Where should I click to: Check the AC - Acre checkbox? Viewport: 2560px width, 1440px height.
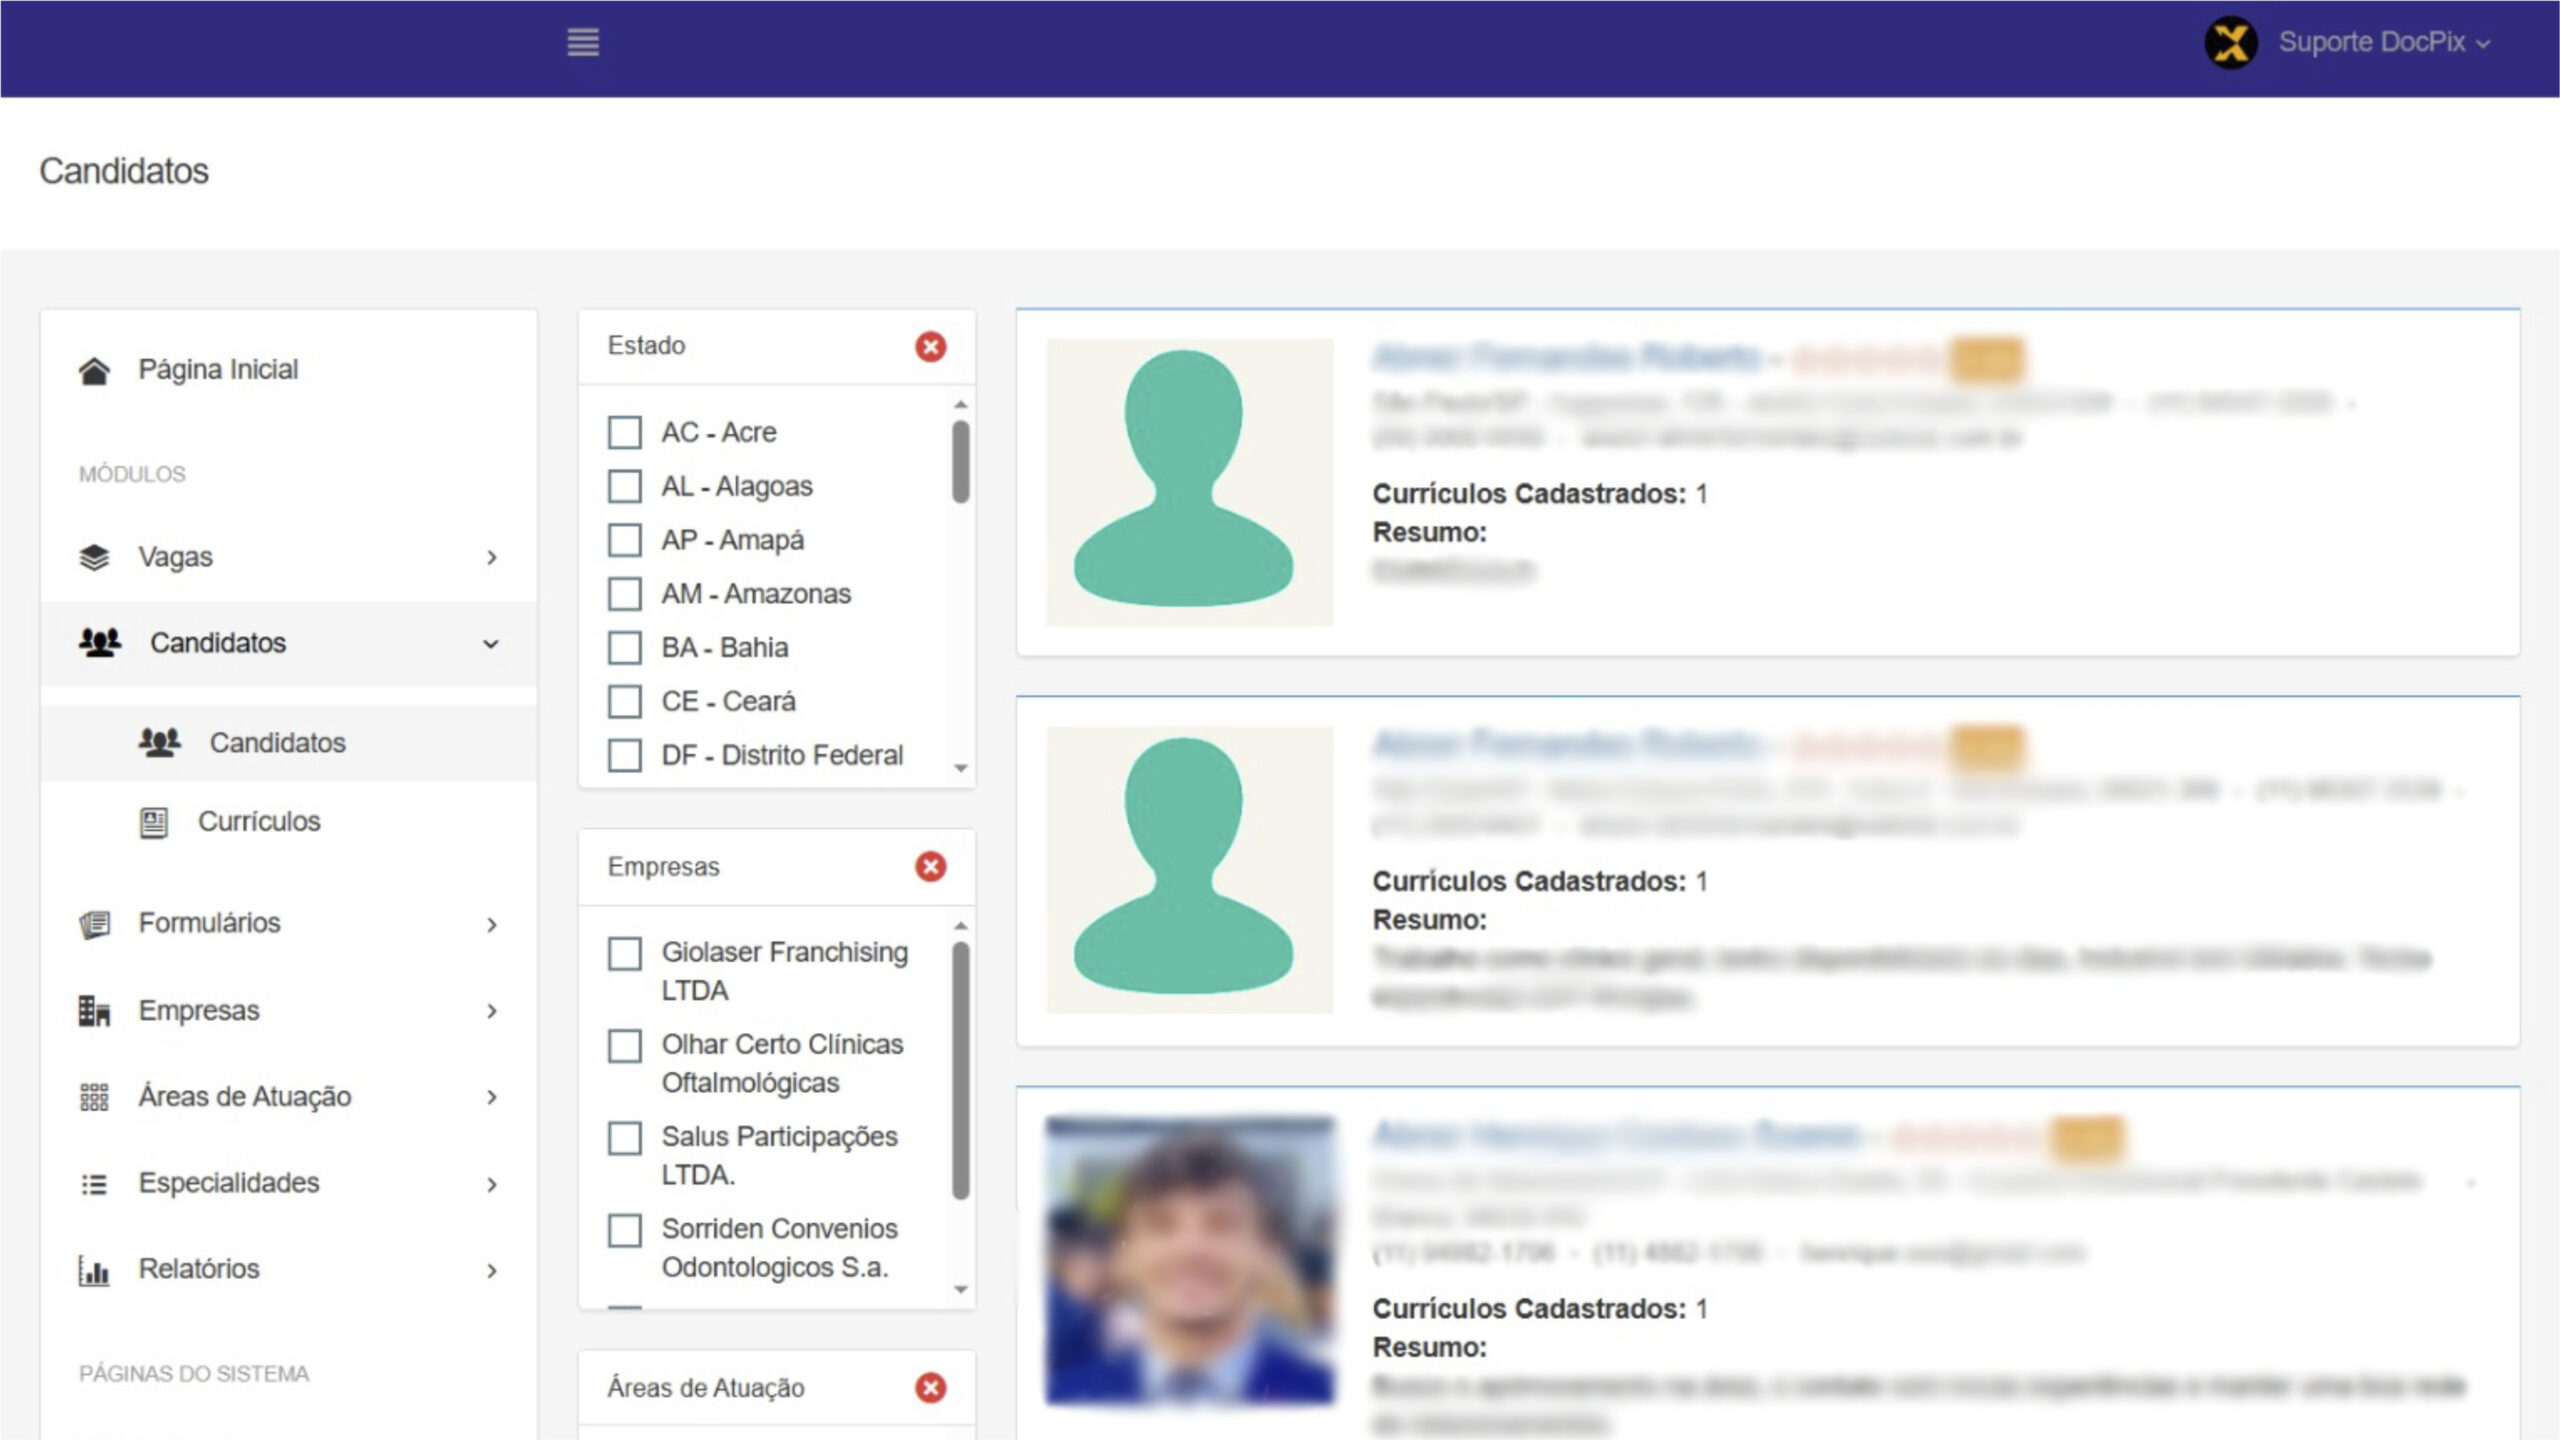625,433
